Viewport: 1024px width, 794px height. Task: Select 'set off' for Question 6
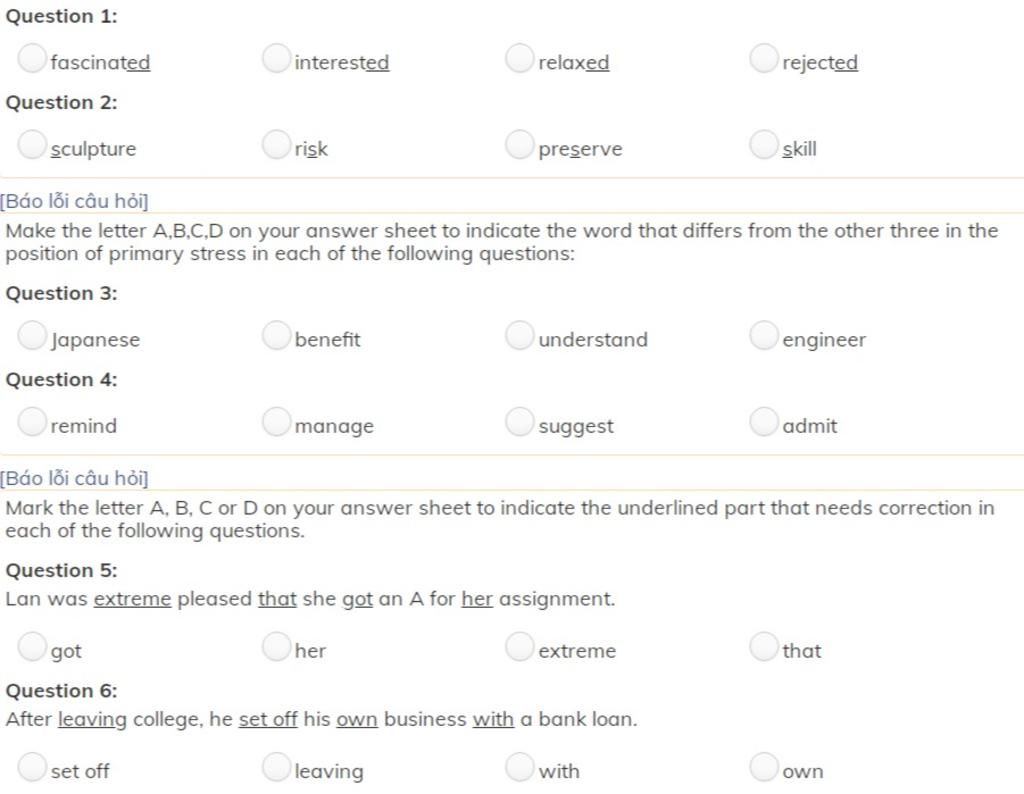(32, 767)
